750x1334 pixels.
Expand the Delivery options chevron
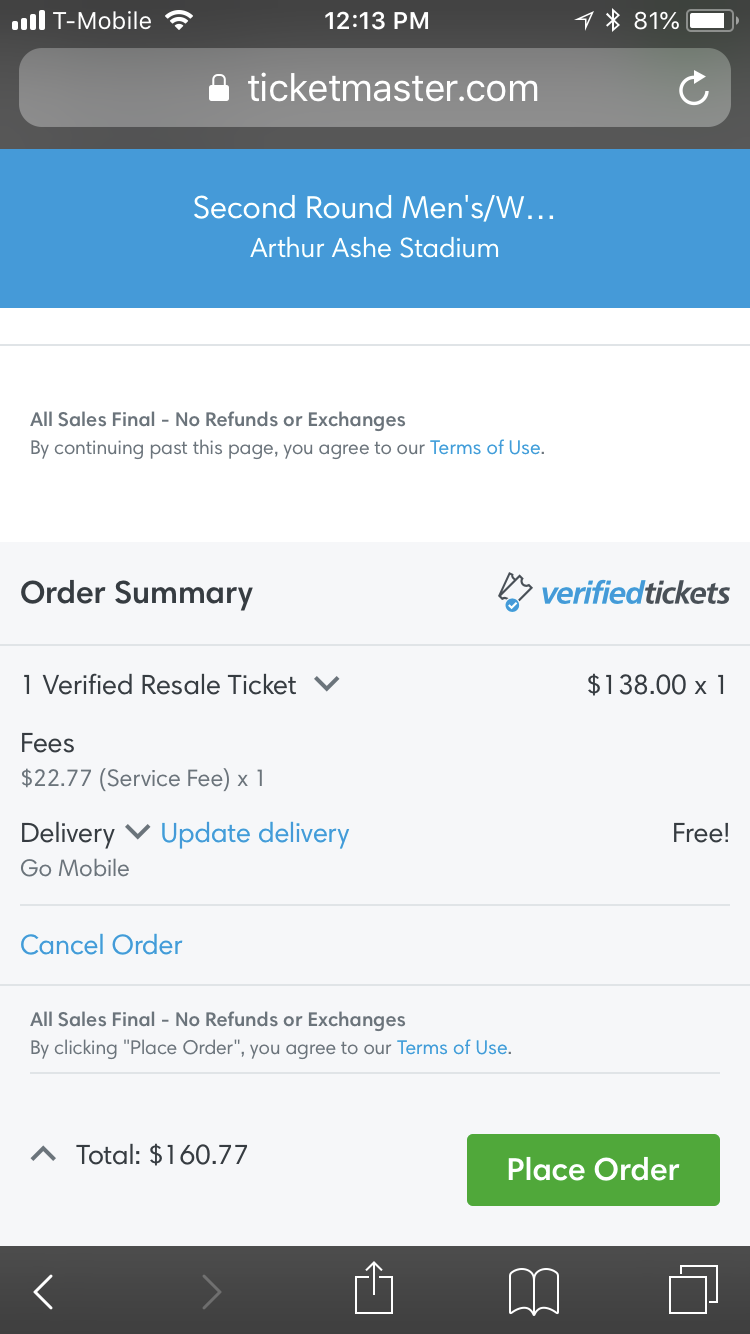coord(138,832)
